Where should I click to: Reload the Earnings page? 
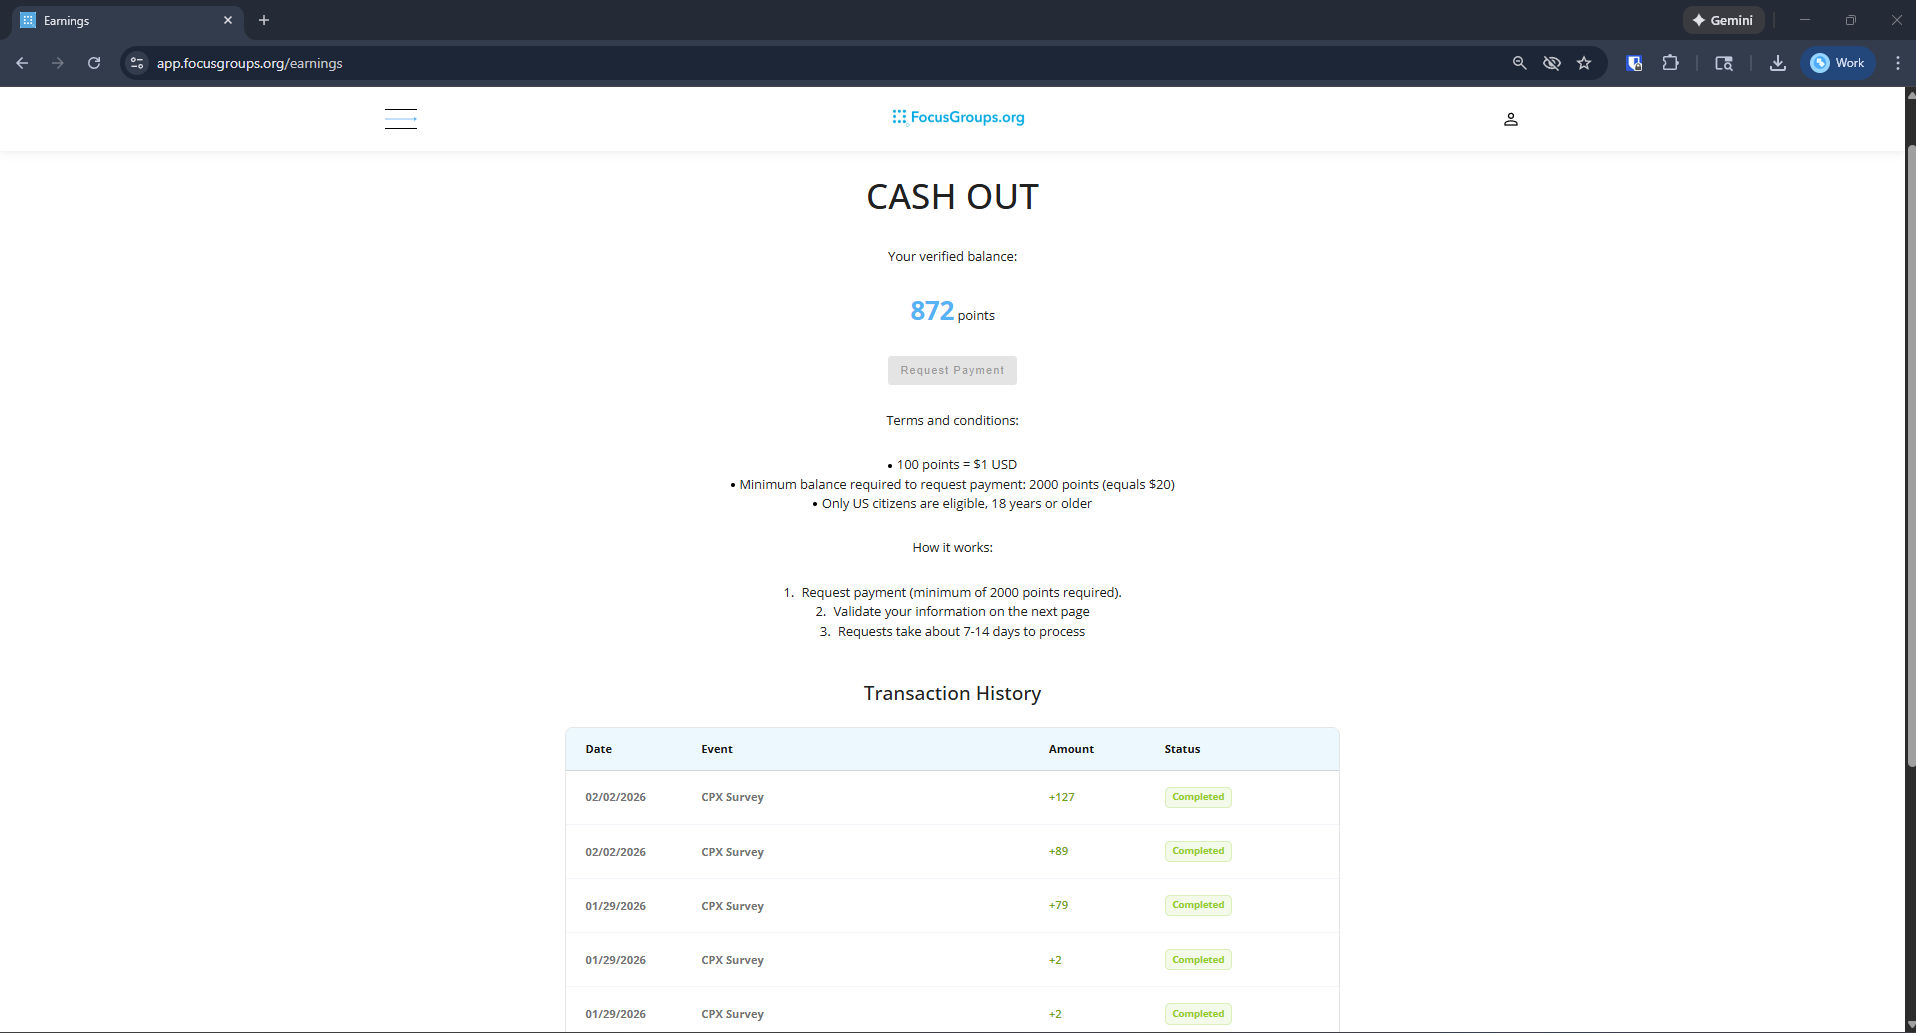tap(94, 63)
